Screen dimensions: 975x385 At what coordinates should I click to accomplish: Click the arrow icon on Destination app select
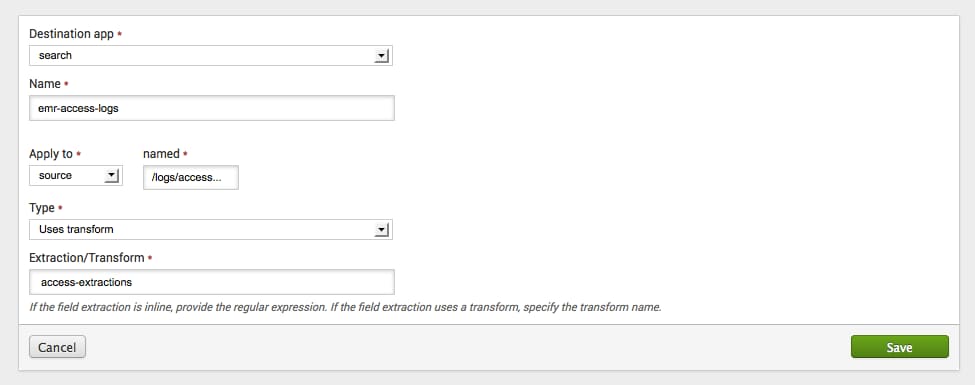coord(381,56)
